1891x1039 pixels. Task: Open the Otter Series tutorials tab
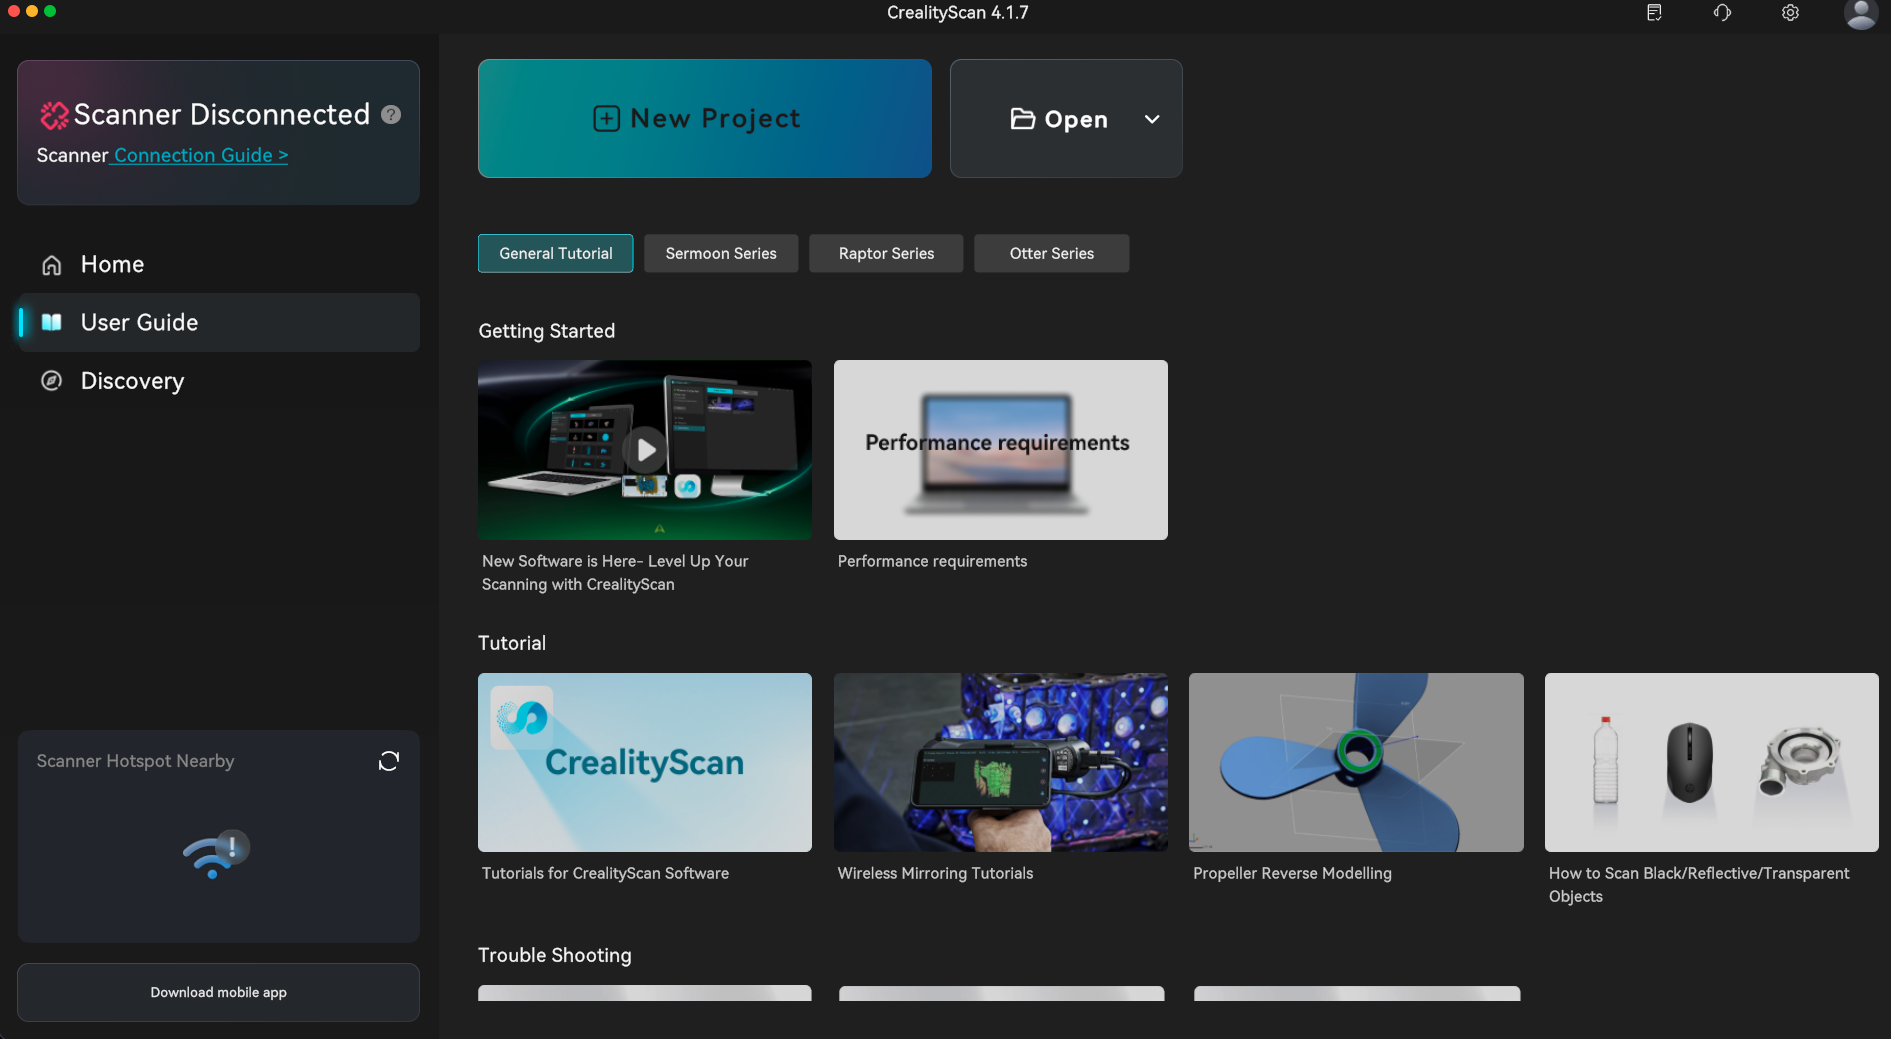(x=1051, y=253)
